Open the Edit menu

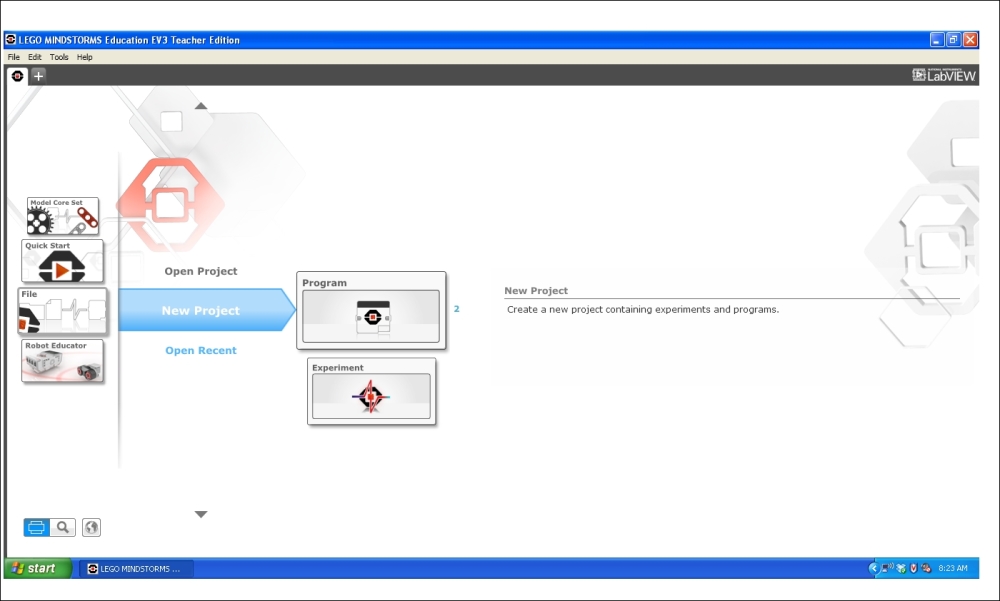point(34,57)
